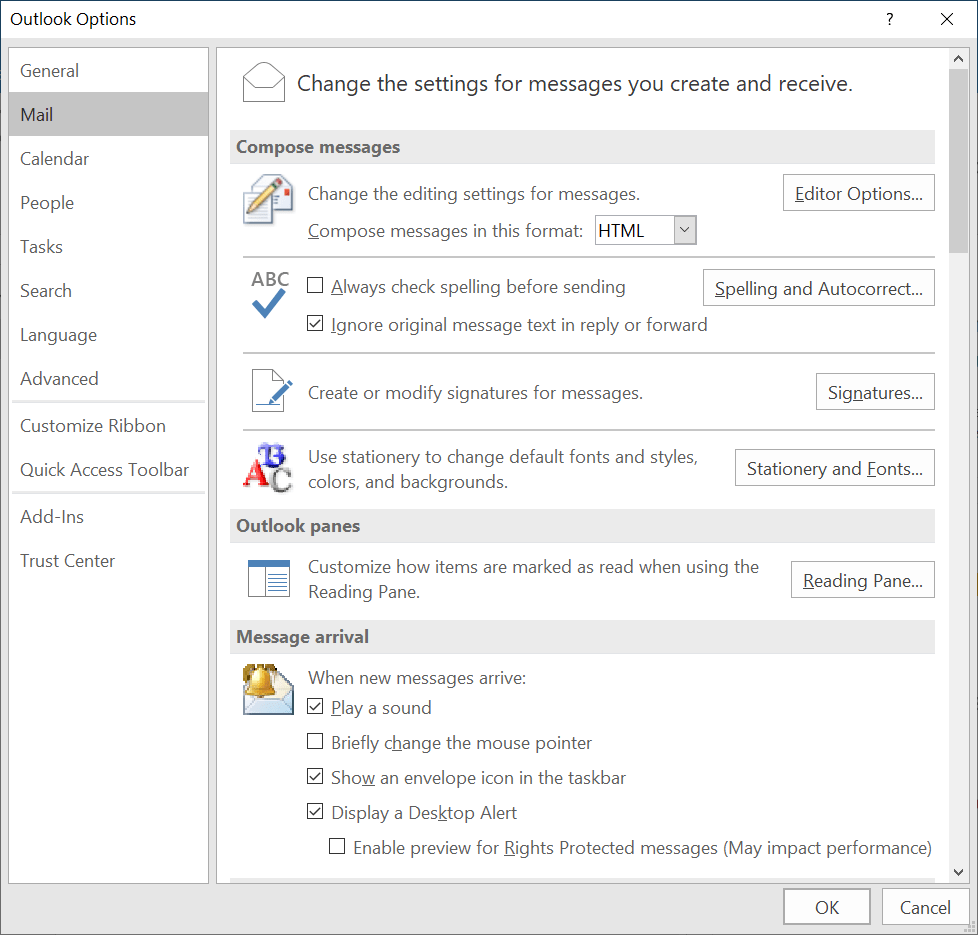Uncheck Show an envelope icon in taskbar
Image resolution: width=978 pixels, height=935 pixels.
pos(315,777)
